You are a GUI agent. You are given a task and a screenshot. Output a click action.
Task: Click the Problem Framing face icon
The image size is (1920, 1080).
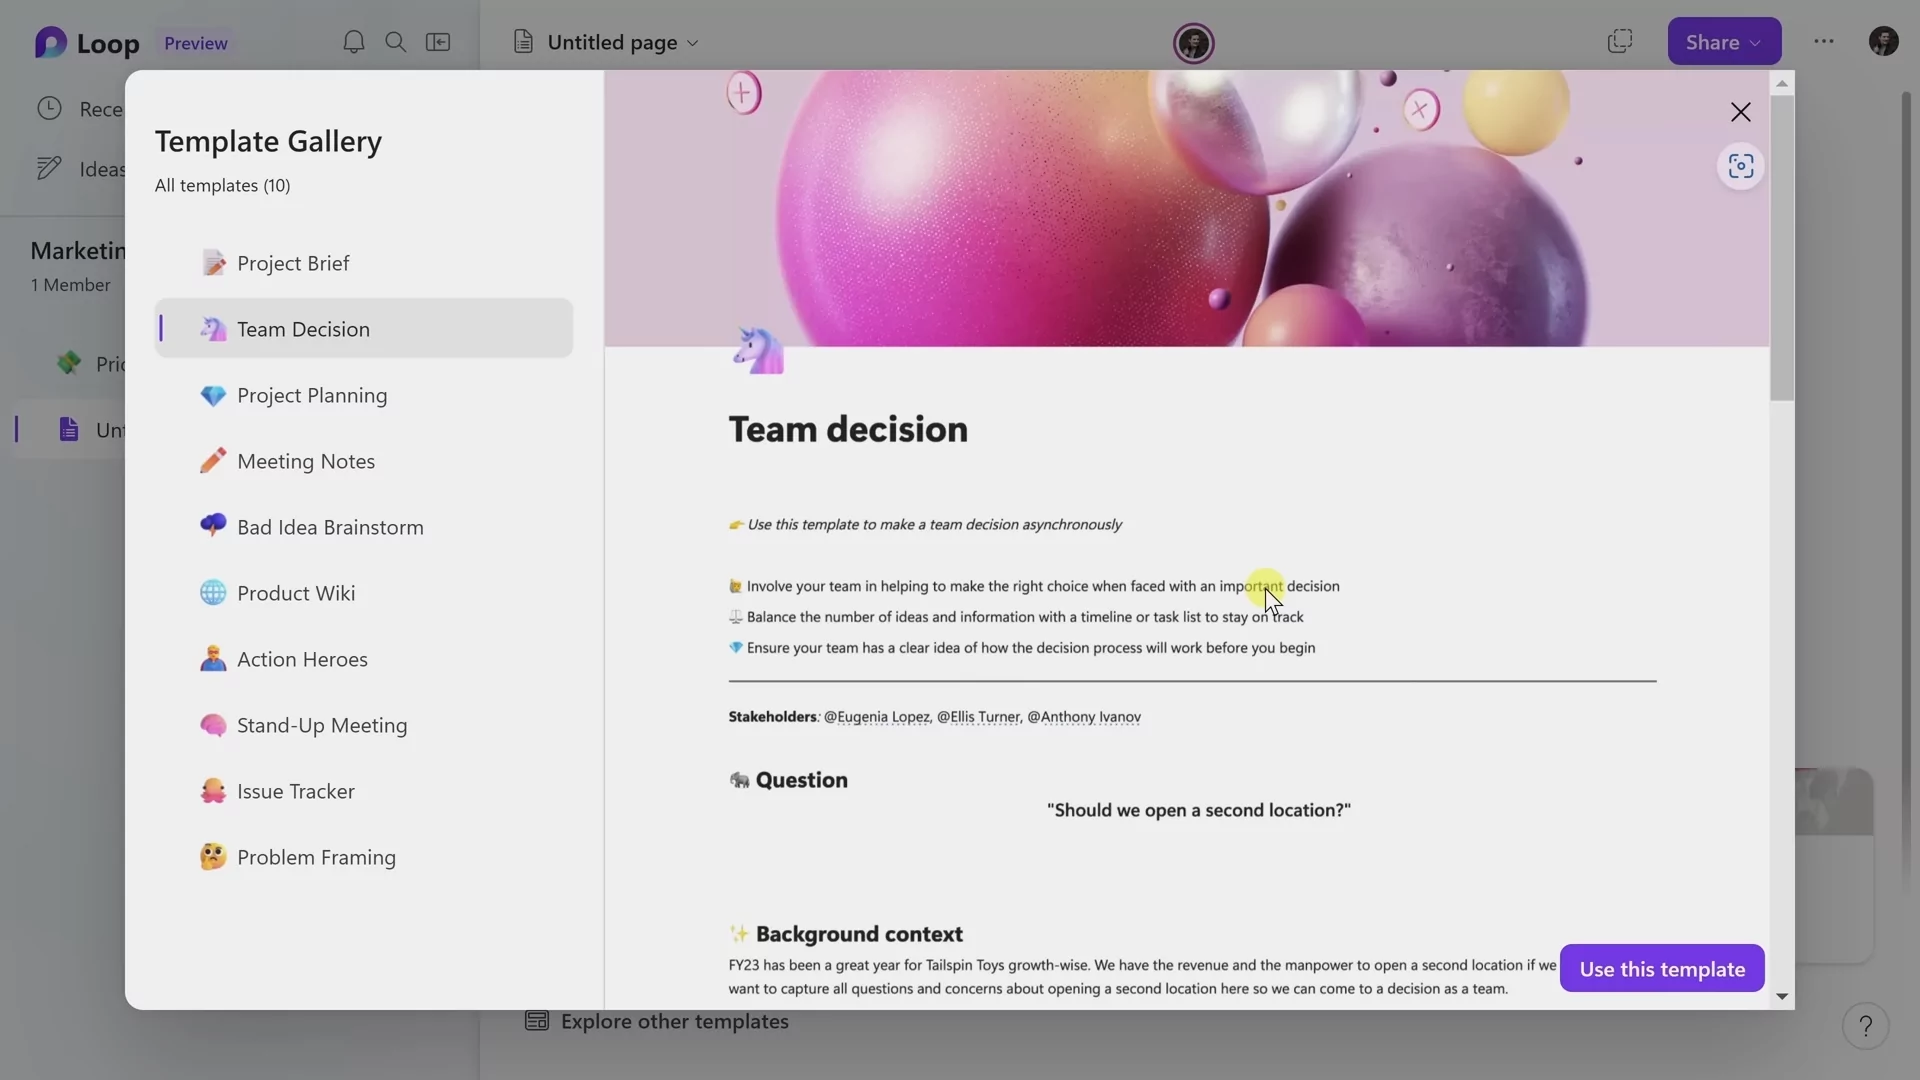tap(213, 857)
